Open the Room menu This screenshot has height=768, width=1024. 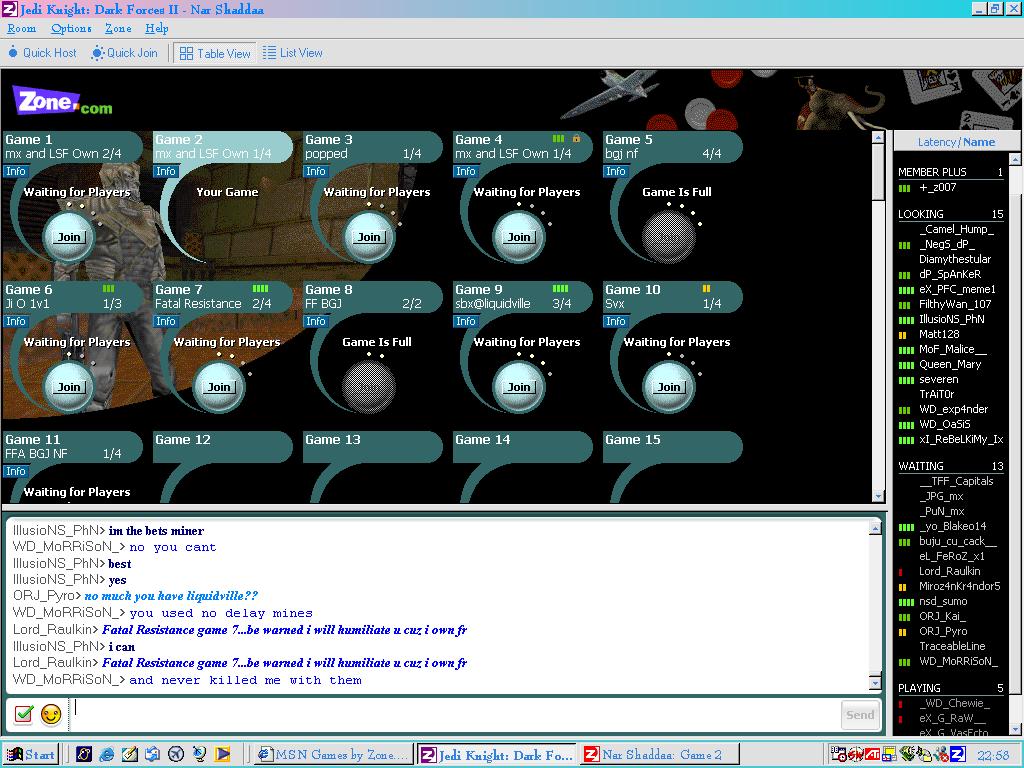[x=22, y=28]
